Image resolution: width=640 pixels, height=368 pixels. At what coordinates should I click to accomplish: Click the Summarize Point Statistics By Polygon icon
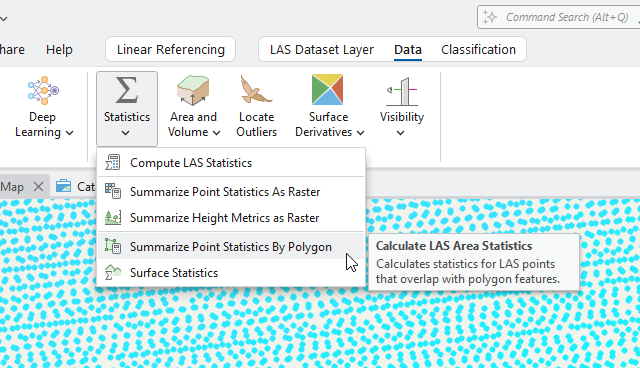pos(113,246)
